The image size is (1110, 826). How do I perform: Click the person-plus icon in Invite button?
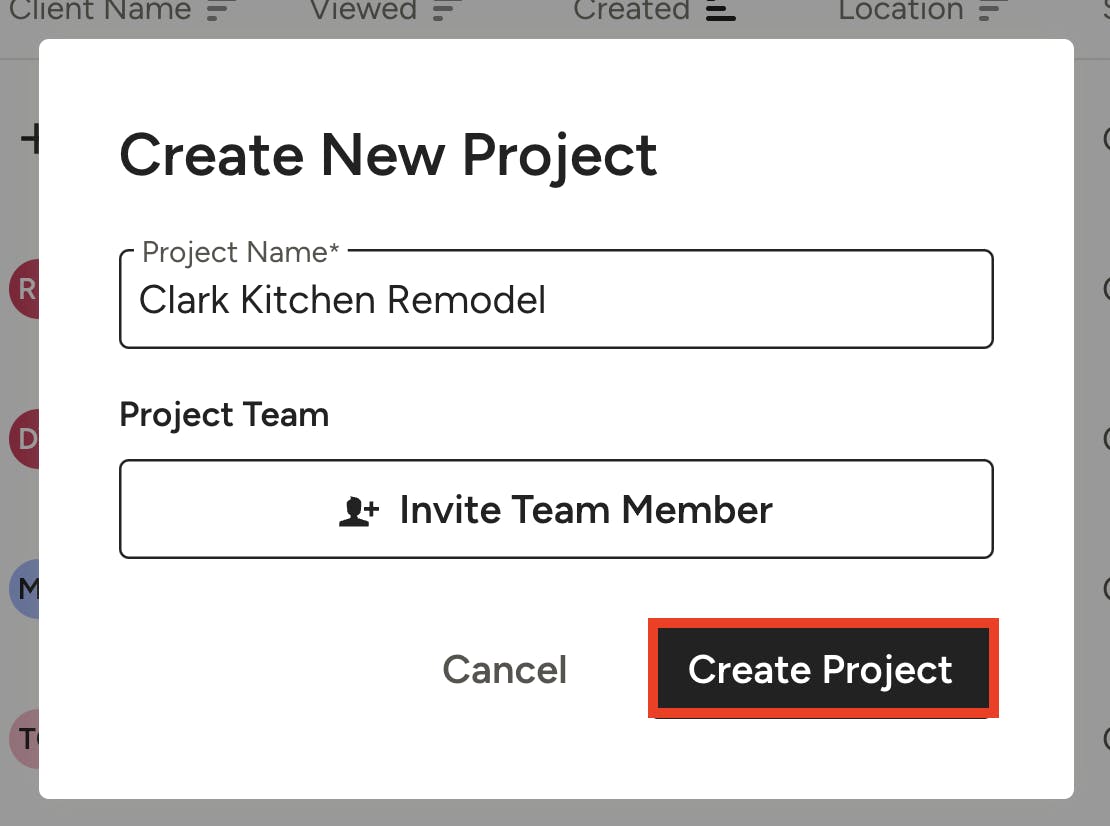tap(359, 511)
